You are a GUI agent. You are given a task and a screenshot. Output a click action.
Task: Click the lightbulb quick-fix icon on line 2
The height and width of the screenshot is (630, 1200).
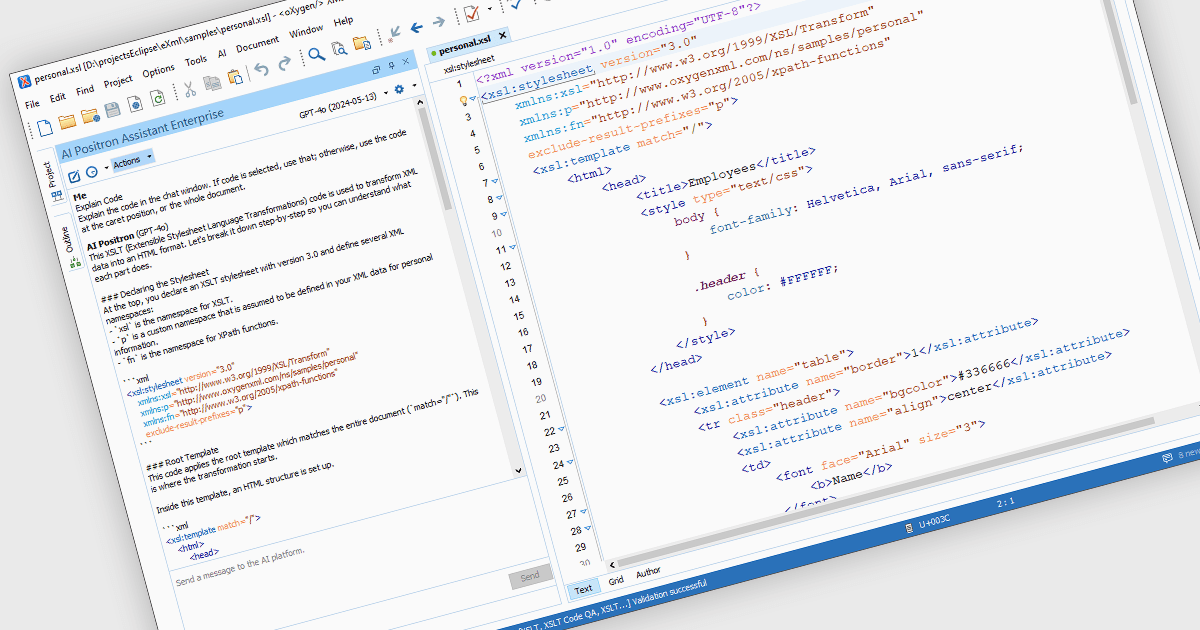point(463,100)
